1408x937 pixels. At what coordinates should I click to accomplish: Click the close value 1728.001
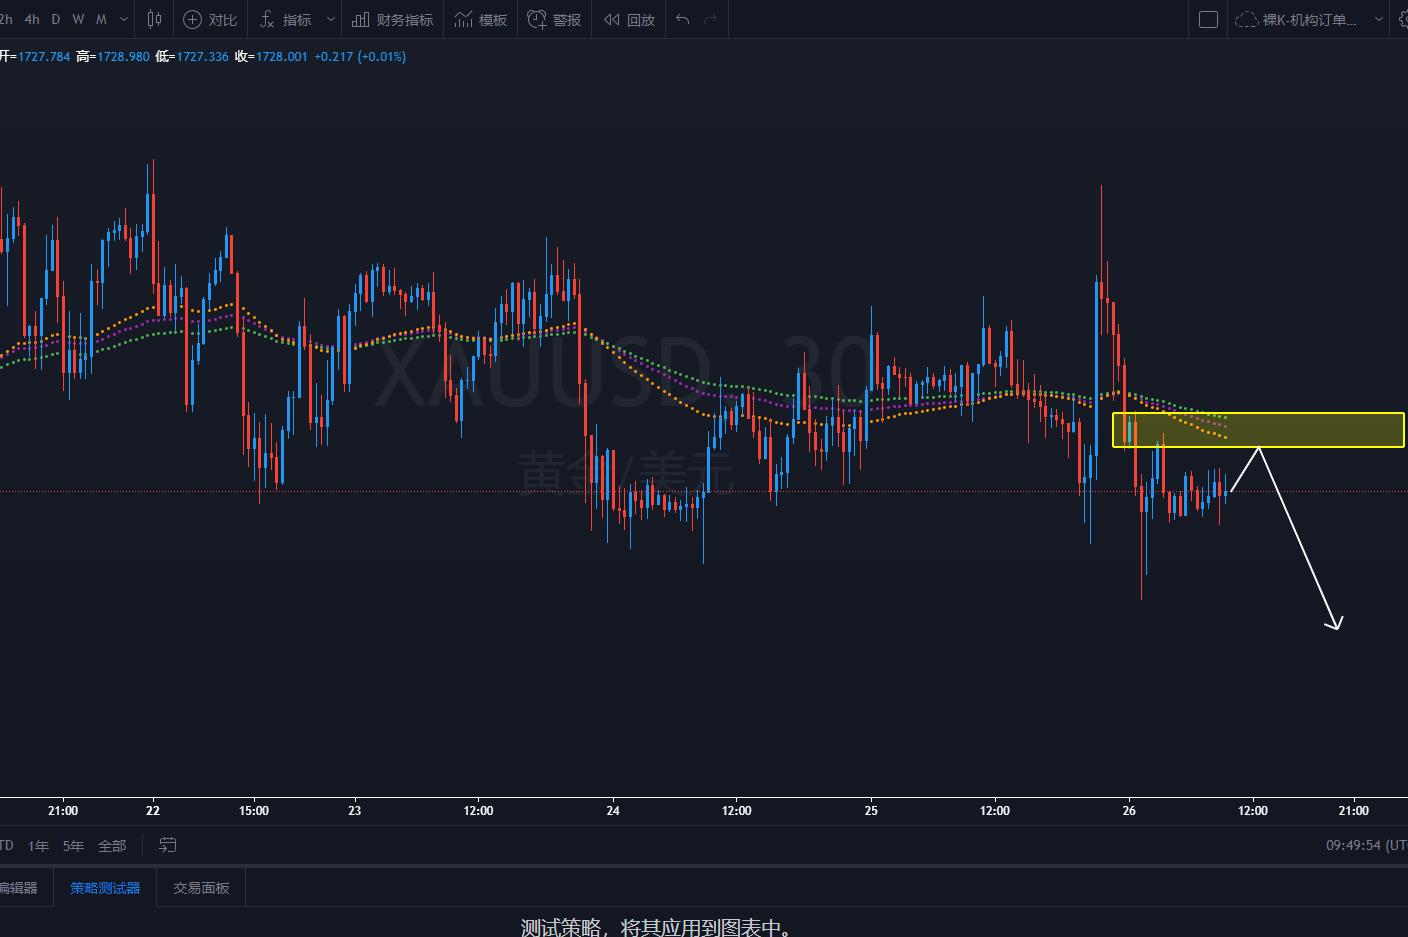click(282, 56)
